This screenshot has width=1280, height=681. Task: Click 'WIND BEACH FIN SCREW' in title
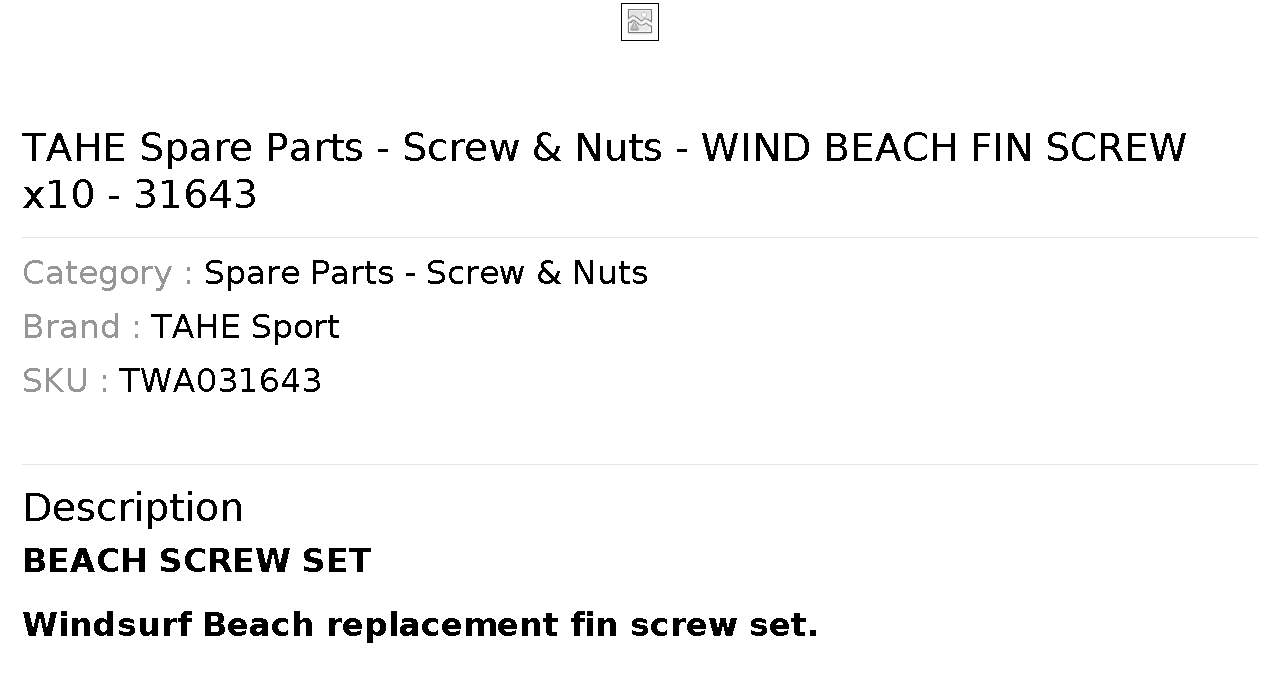tap(943, 148)
